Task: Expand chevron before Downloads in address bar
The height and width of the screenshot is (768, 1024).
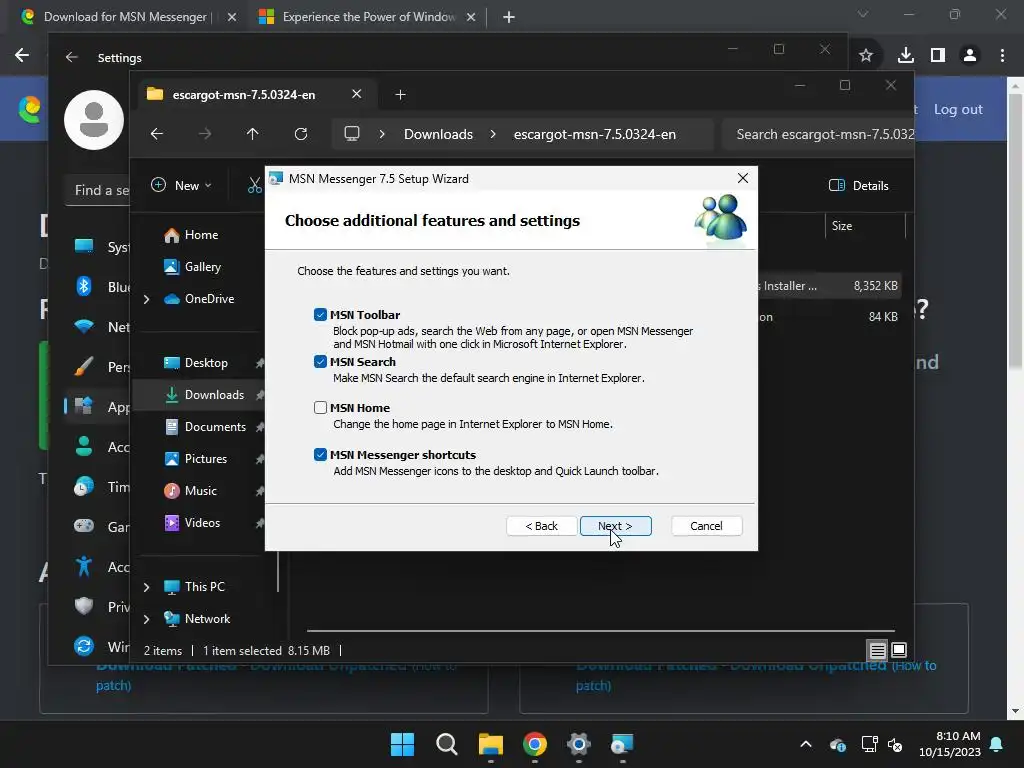Action: click(x=382, y=134)
